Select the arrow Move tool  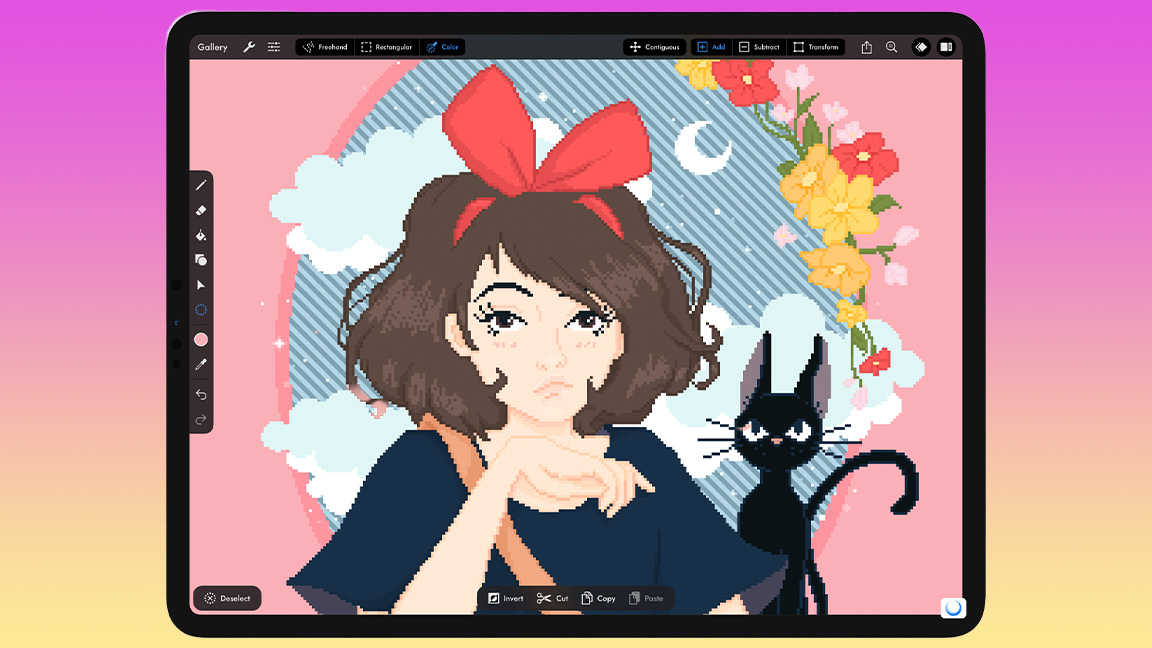201,285
